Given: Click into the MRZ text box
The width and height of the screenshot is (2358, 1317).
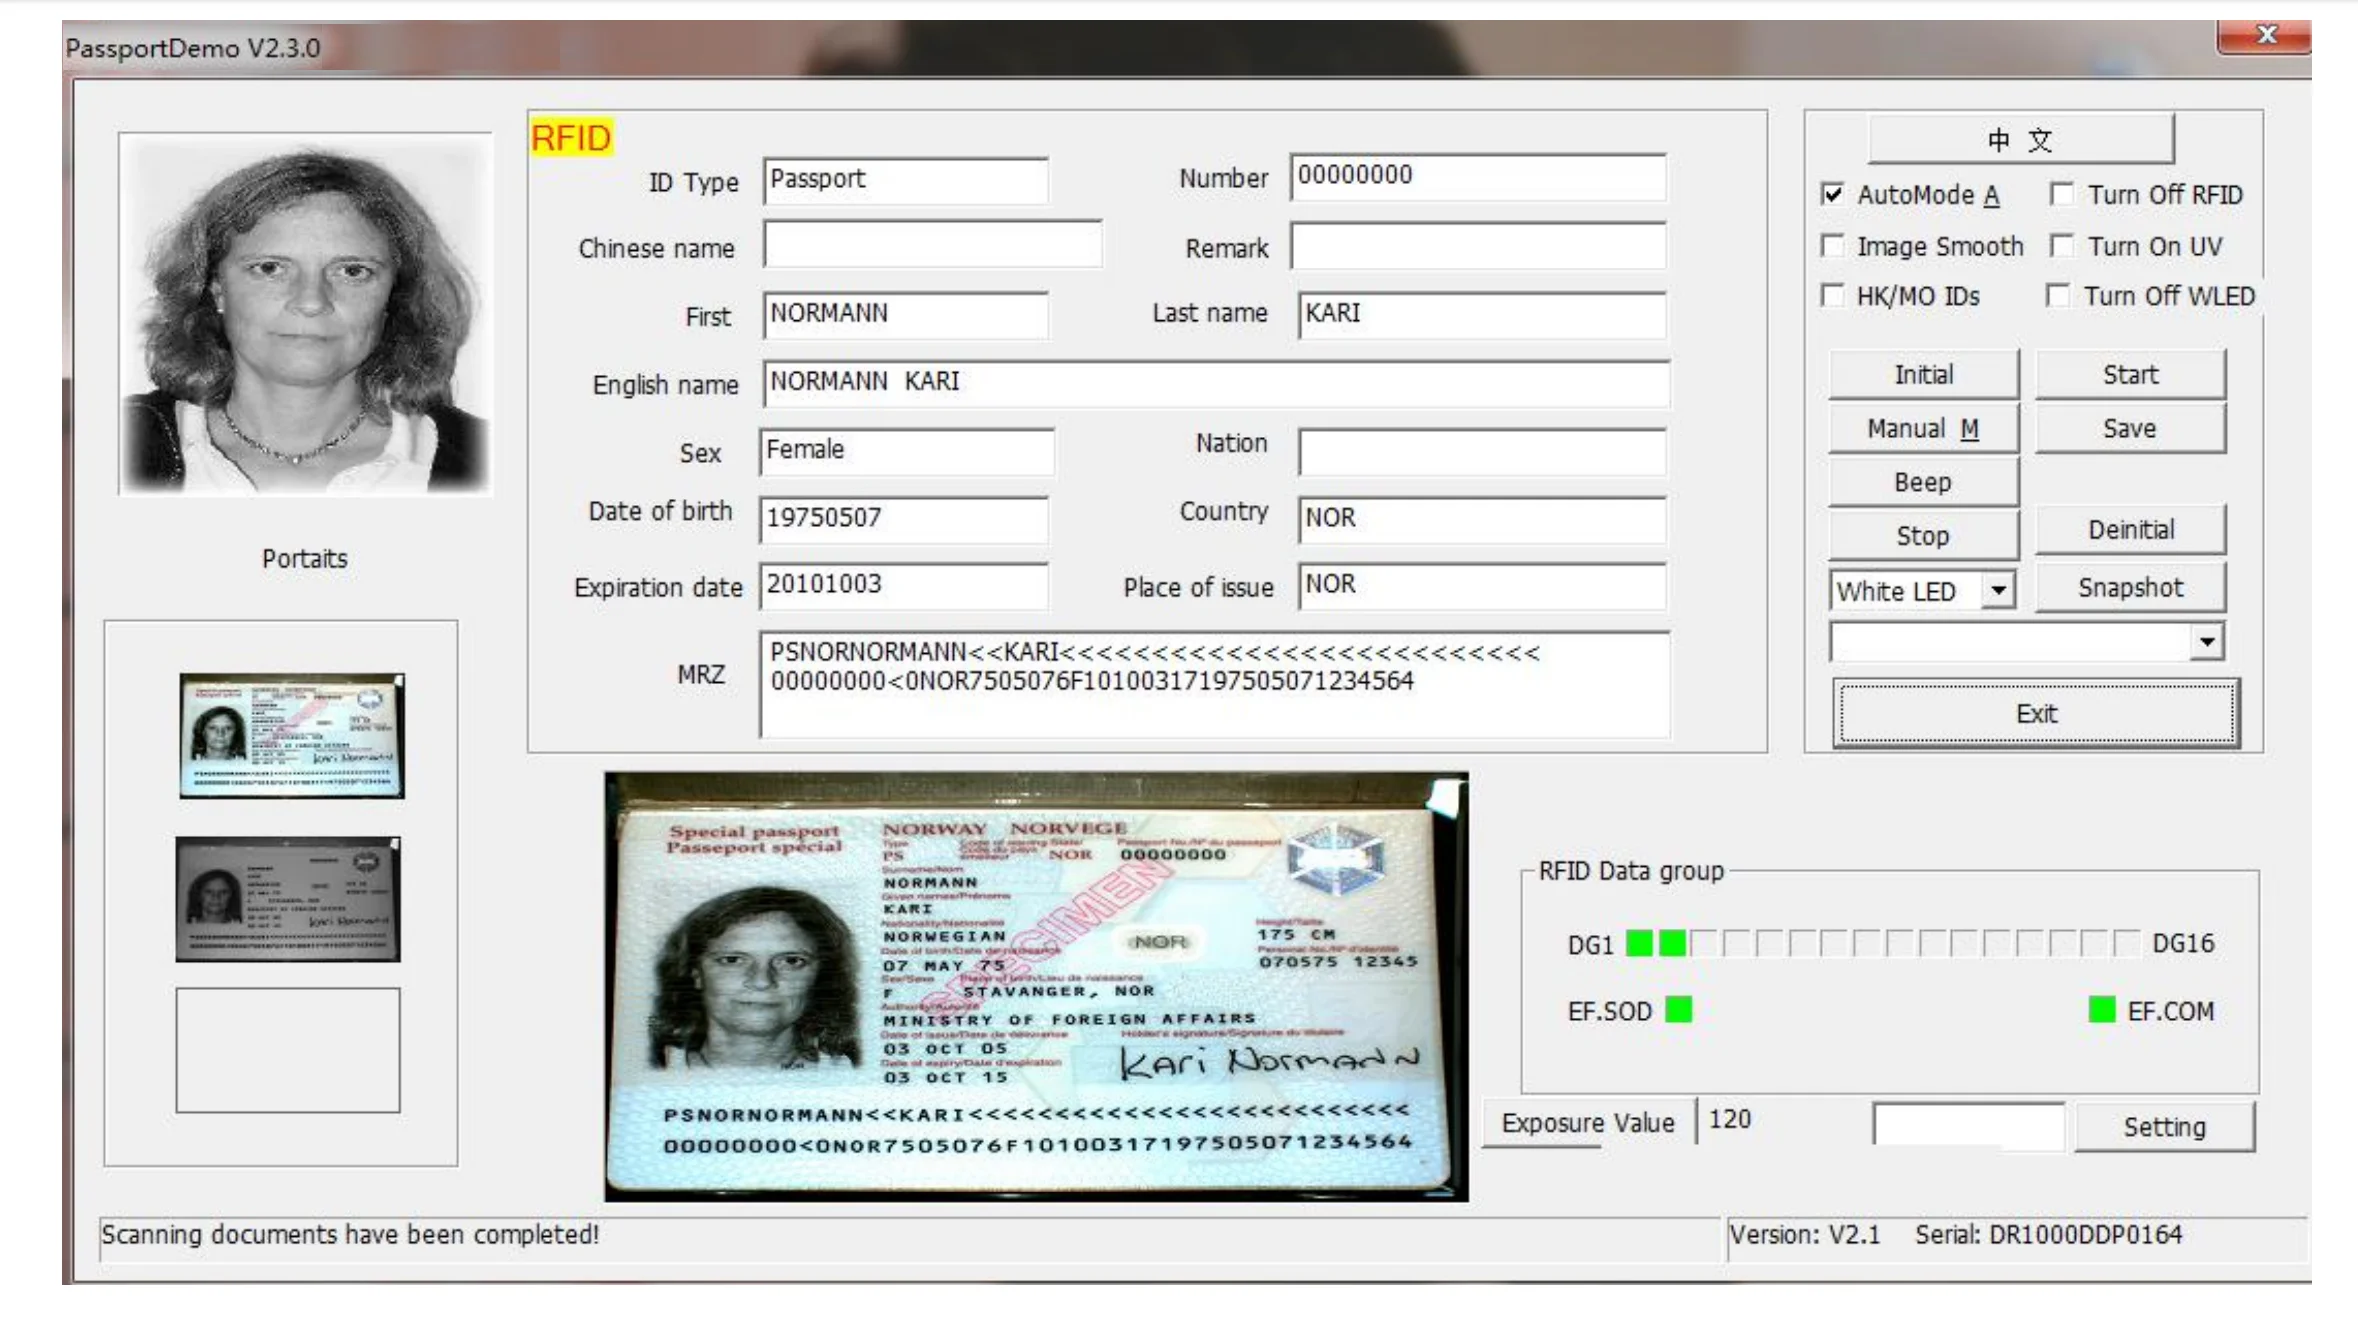Looking at the screenshot, I should 1213,685.
